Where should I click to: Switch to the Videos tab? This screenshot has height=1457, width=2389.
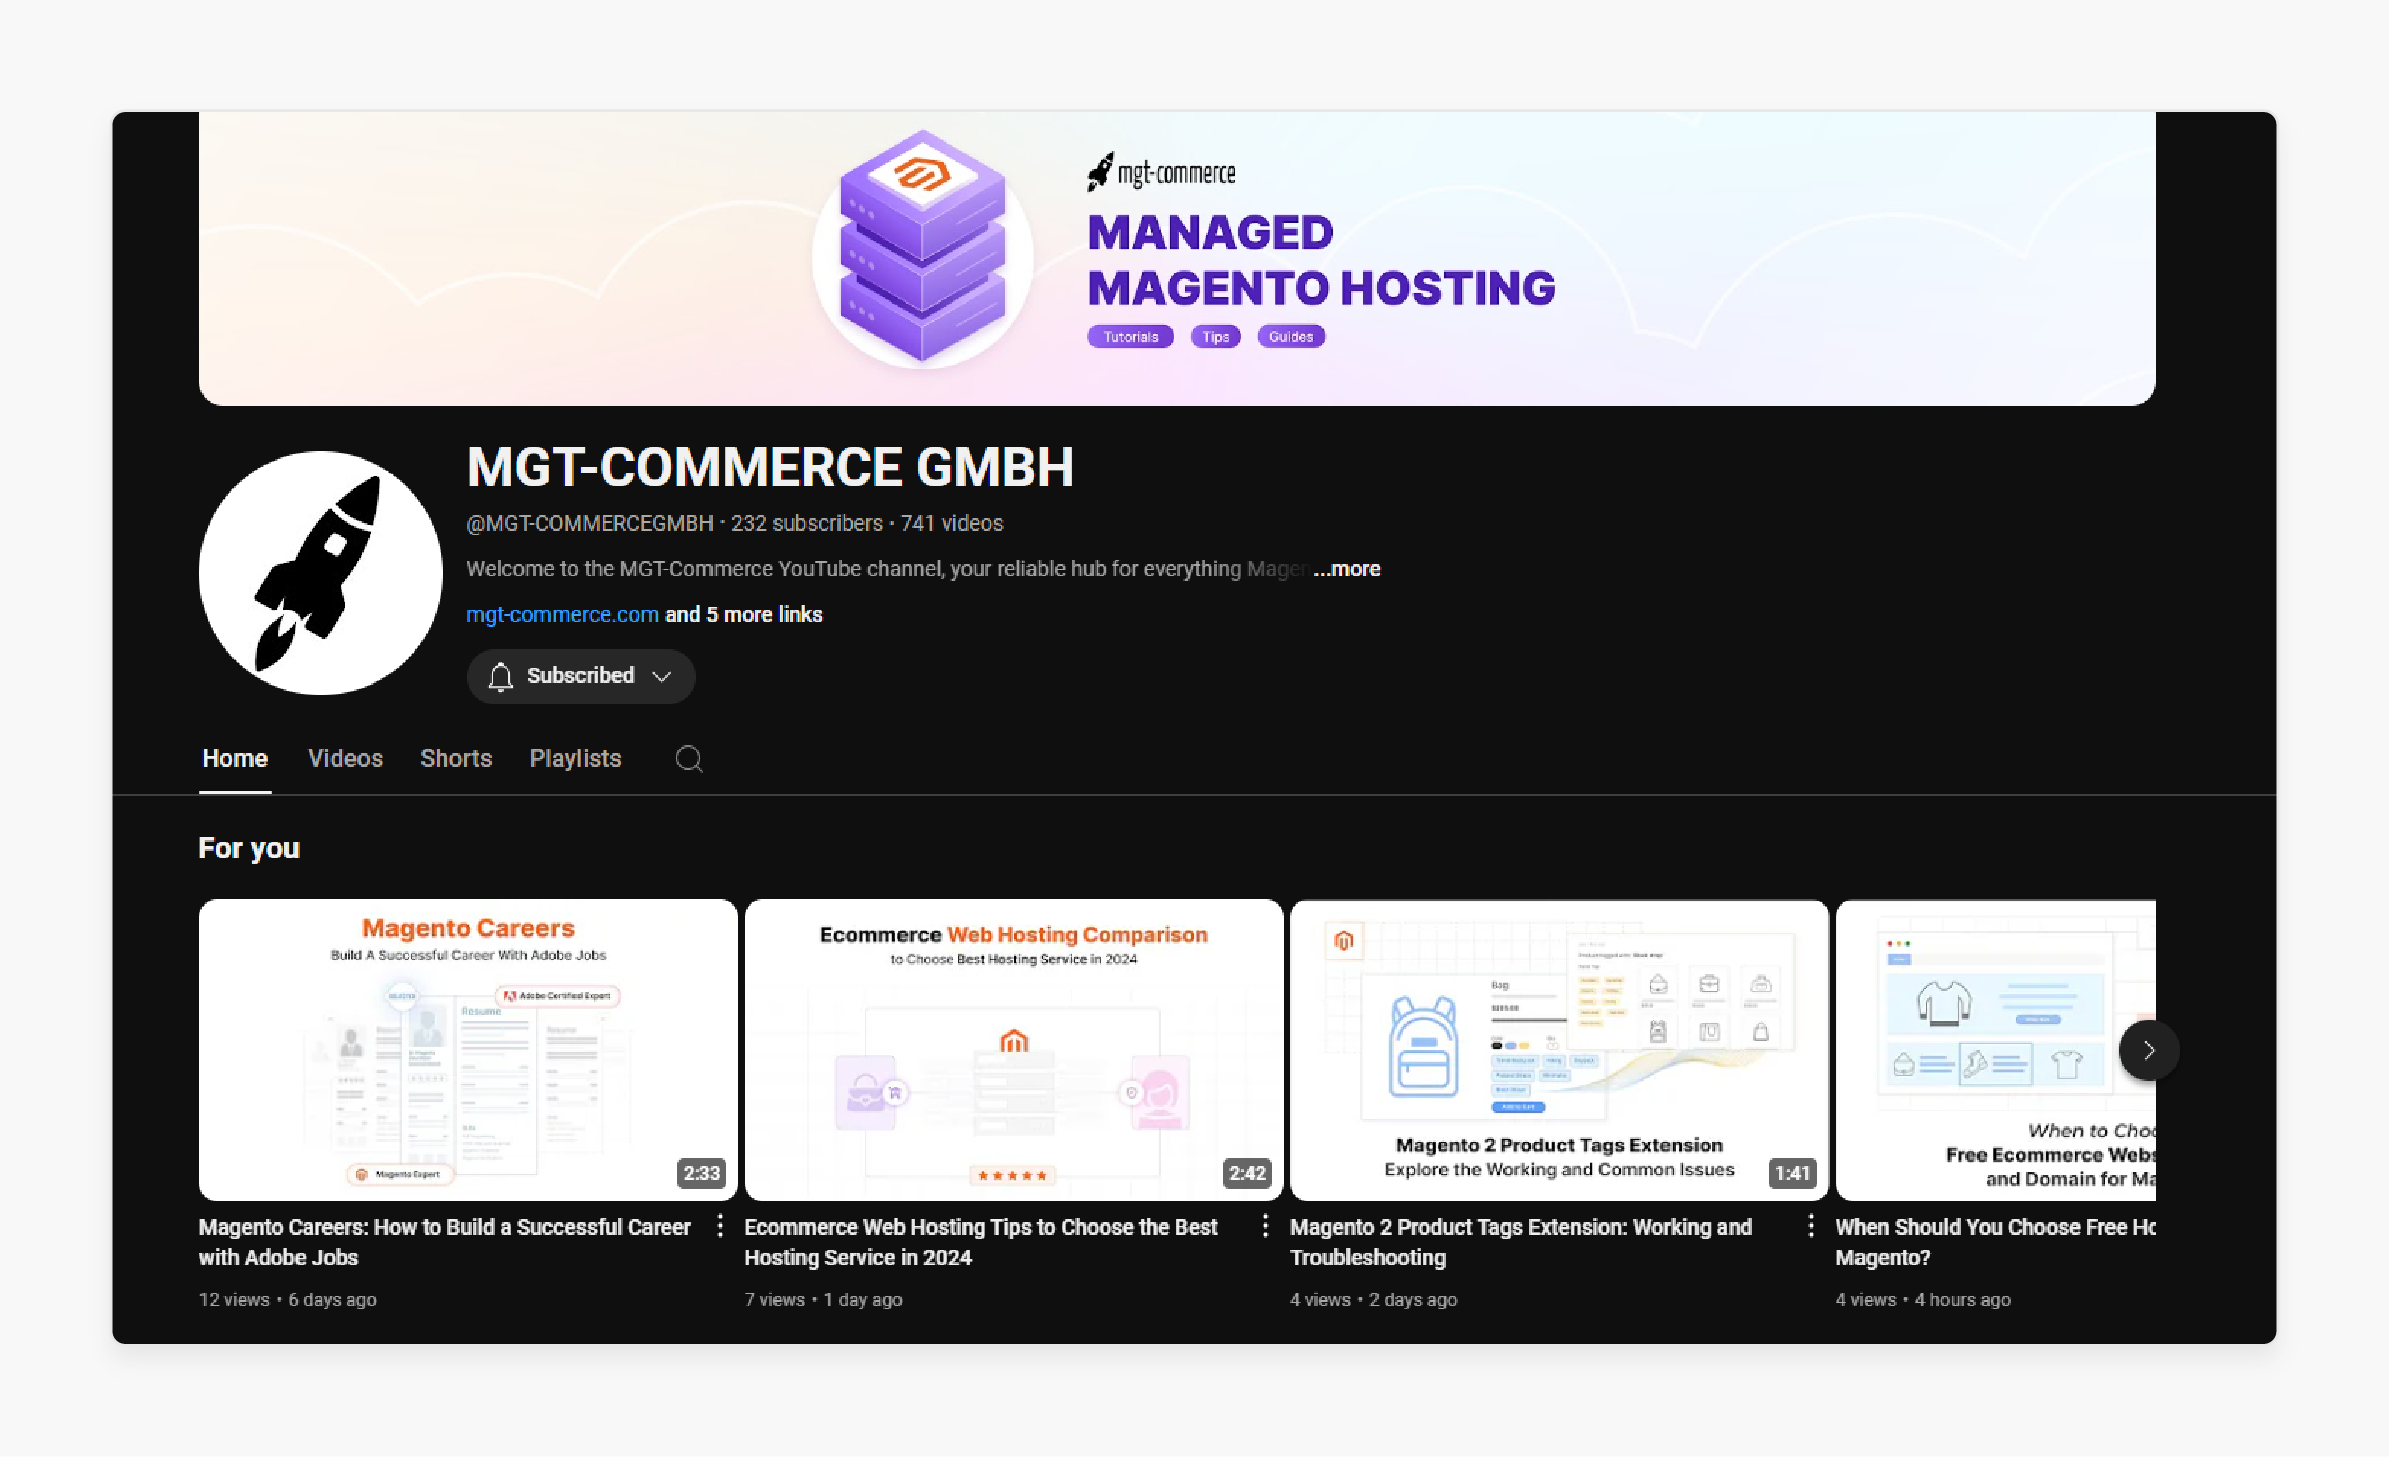pos(345,759)
